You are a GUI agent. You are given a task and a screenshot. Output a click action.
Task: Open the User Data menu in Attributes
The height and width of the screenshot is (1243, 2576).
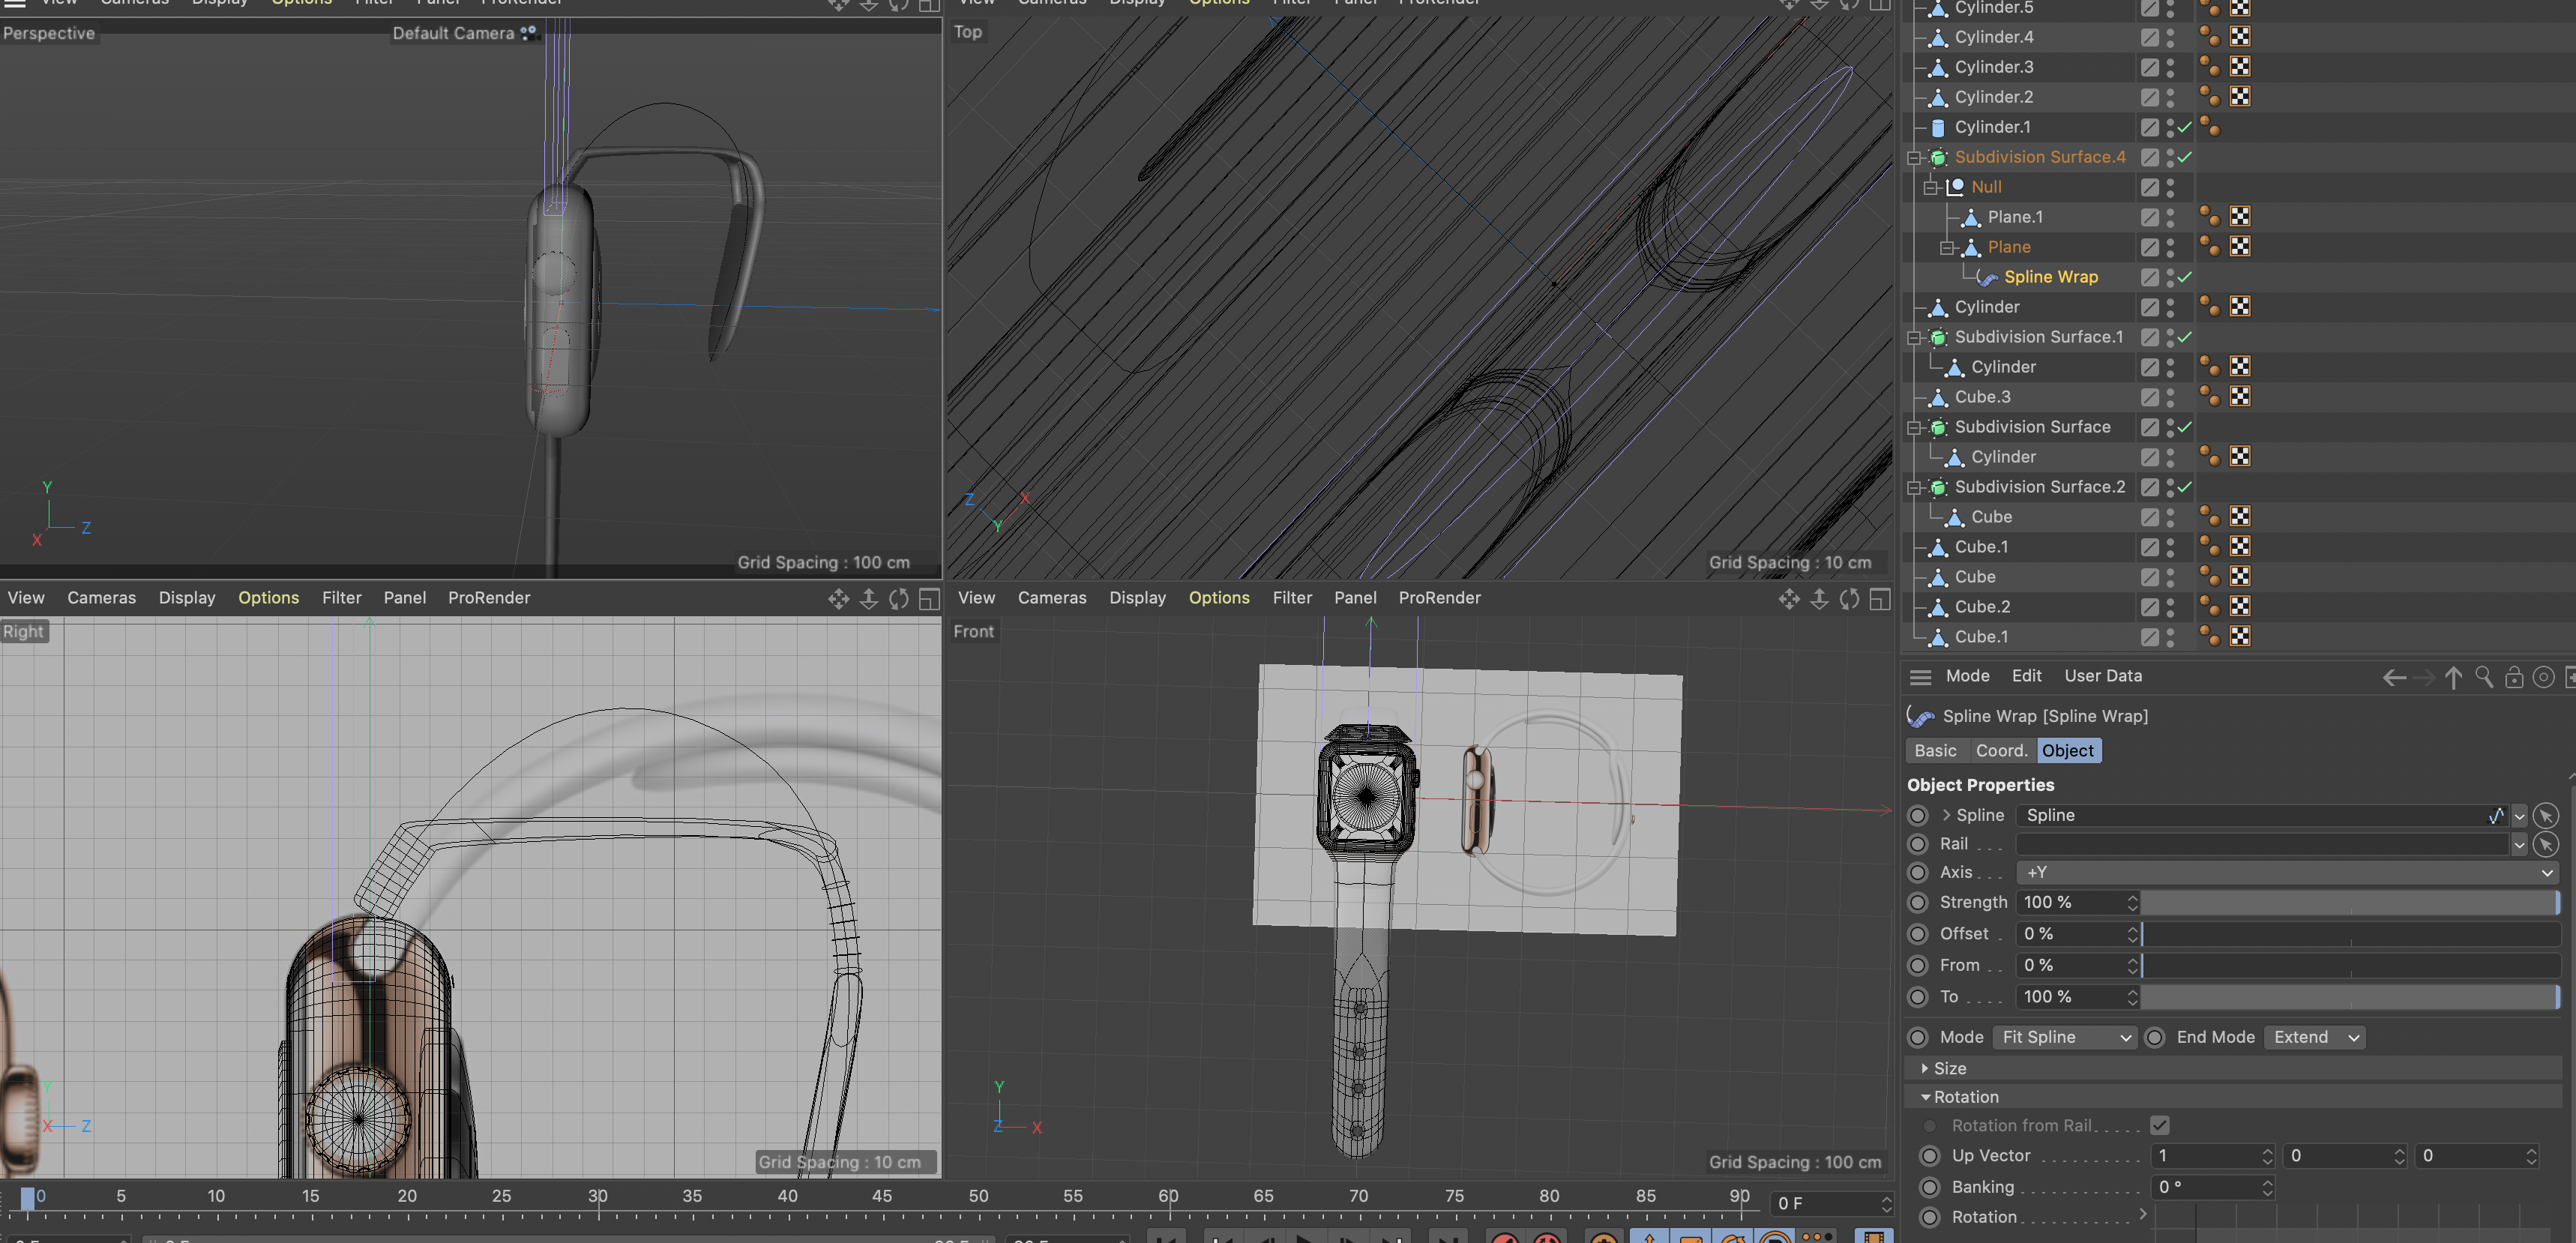(x=2102, y=676)
